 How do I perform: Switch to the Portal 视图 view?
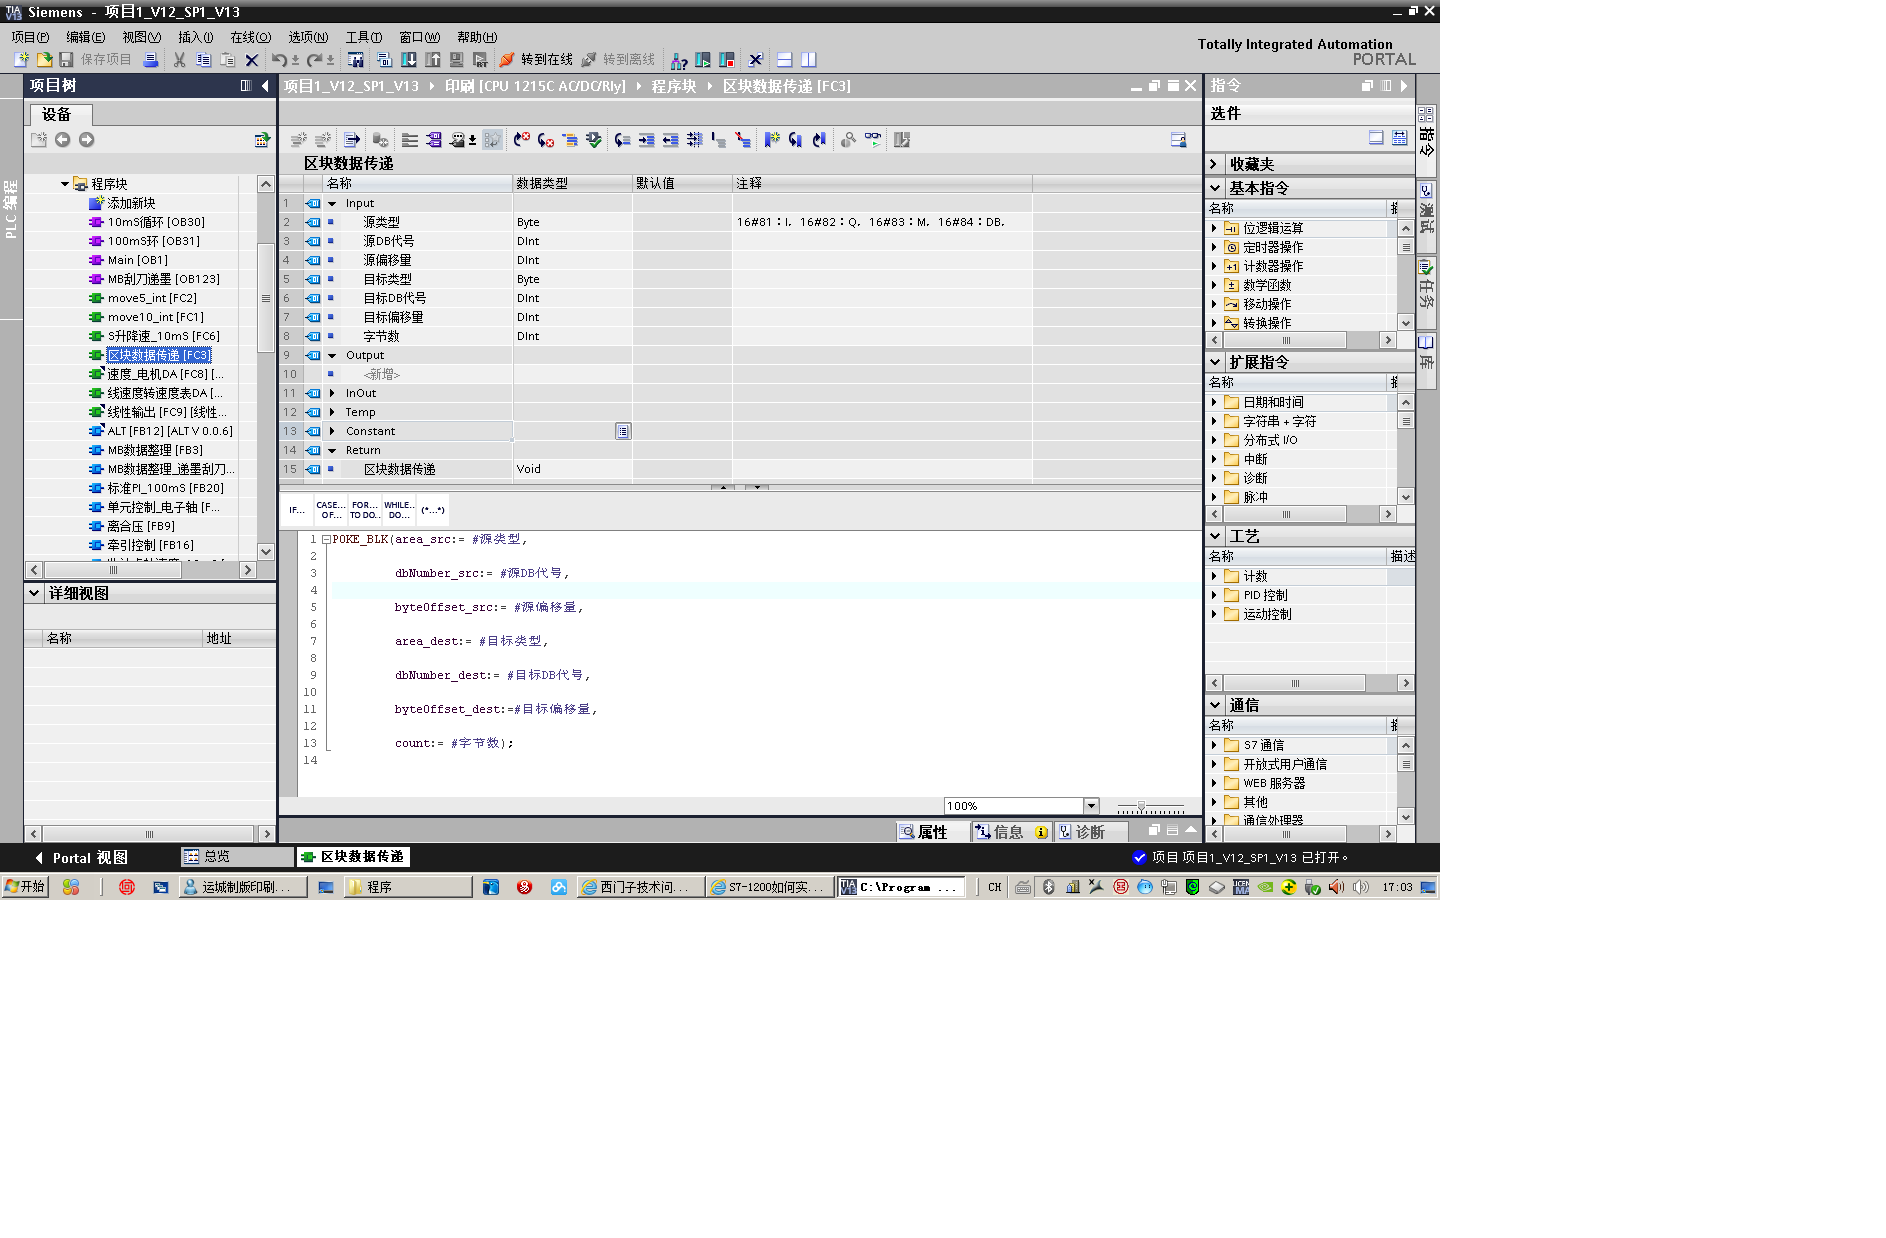(x=82, y=857)
